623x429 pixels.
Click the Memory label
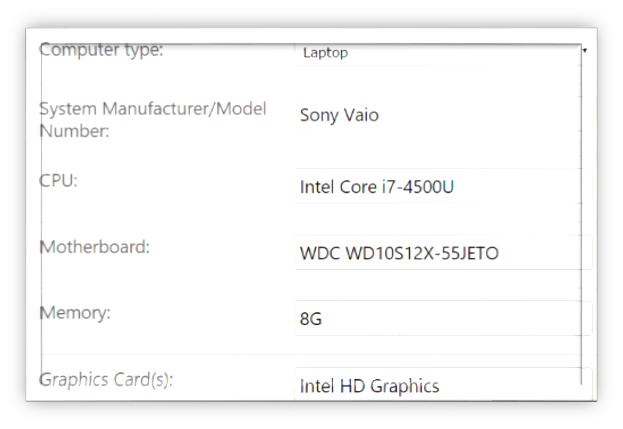75,313
